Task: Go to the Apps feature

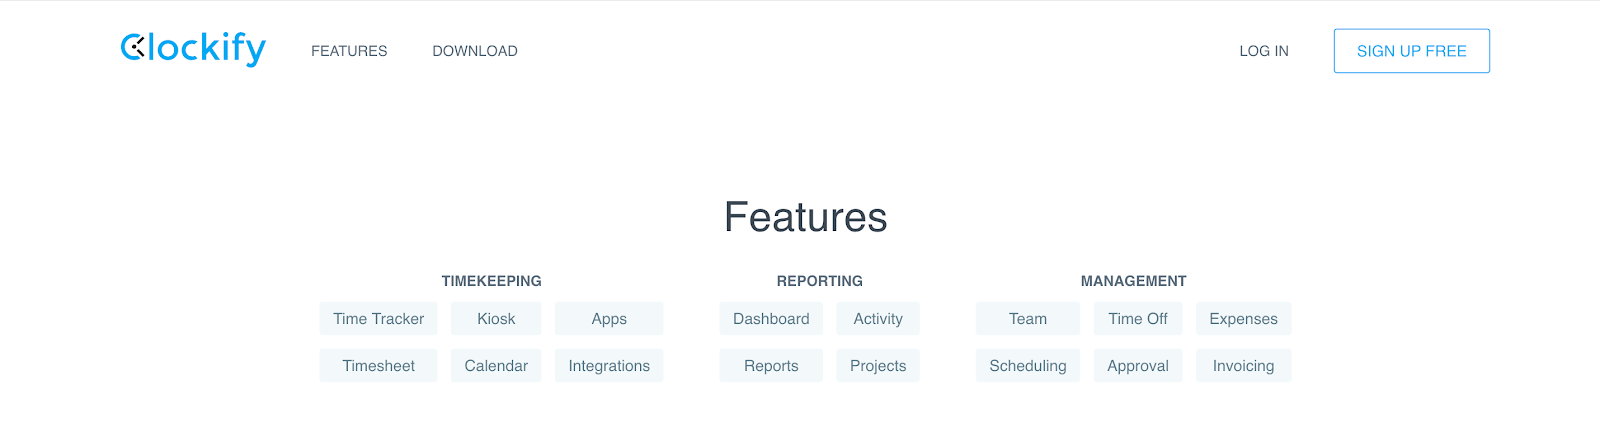Action: pyautogui.click(x=609, y=319)
